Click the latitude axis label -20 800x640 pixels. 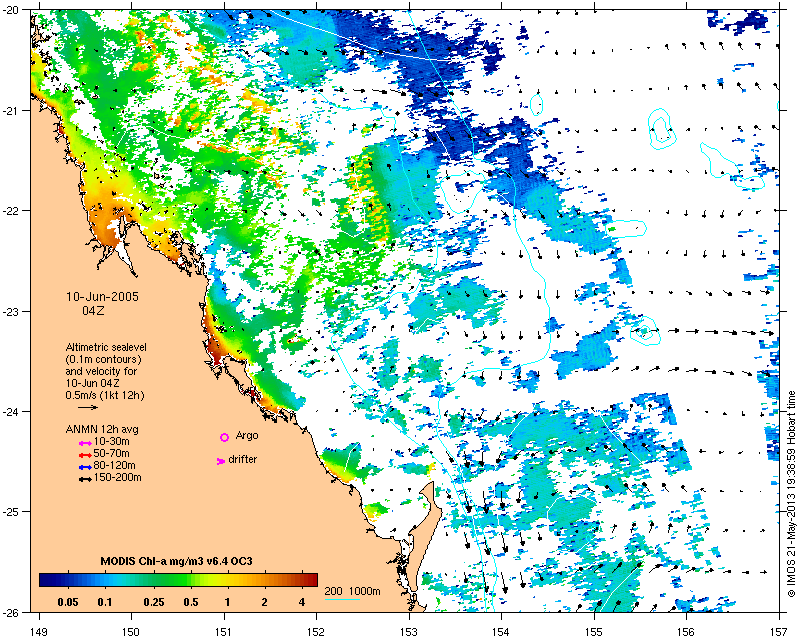11,10
